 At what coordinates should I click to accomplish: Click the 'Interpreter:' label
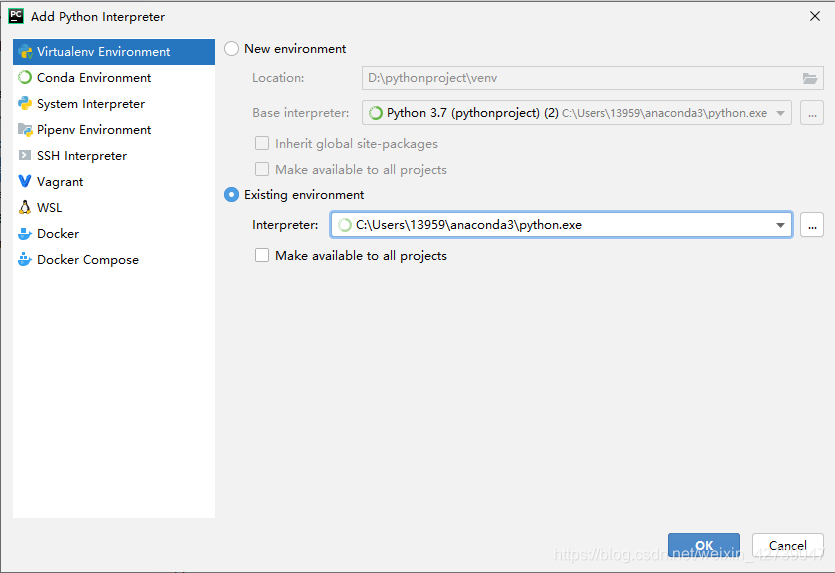pyautogui.click(x=285, y=225)
